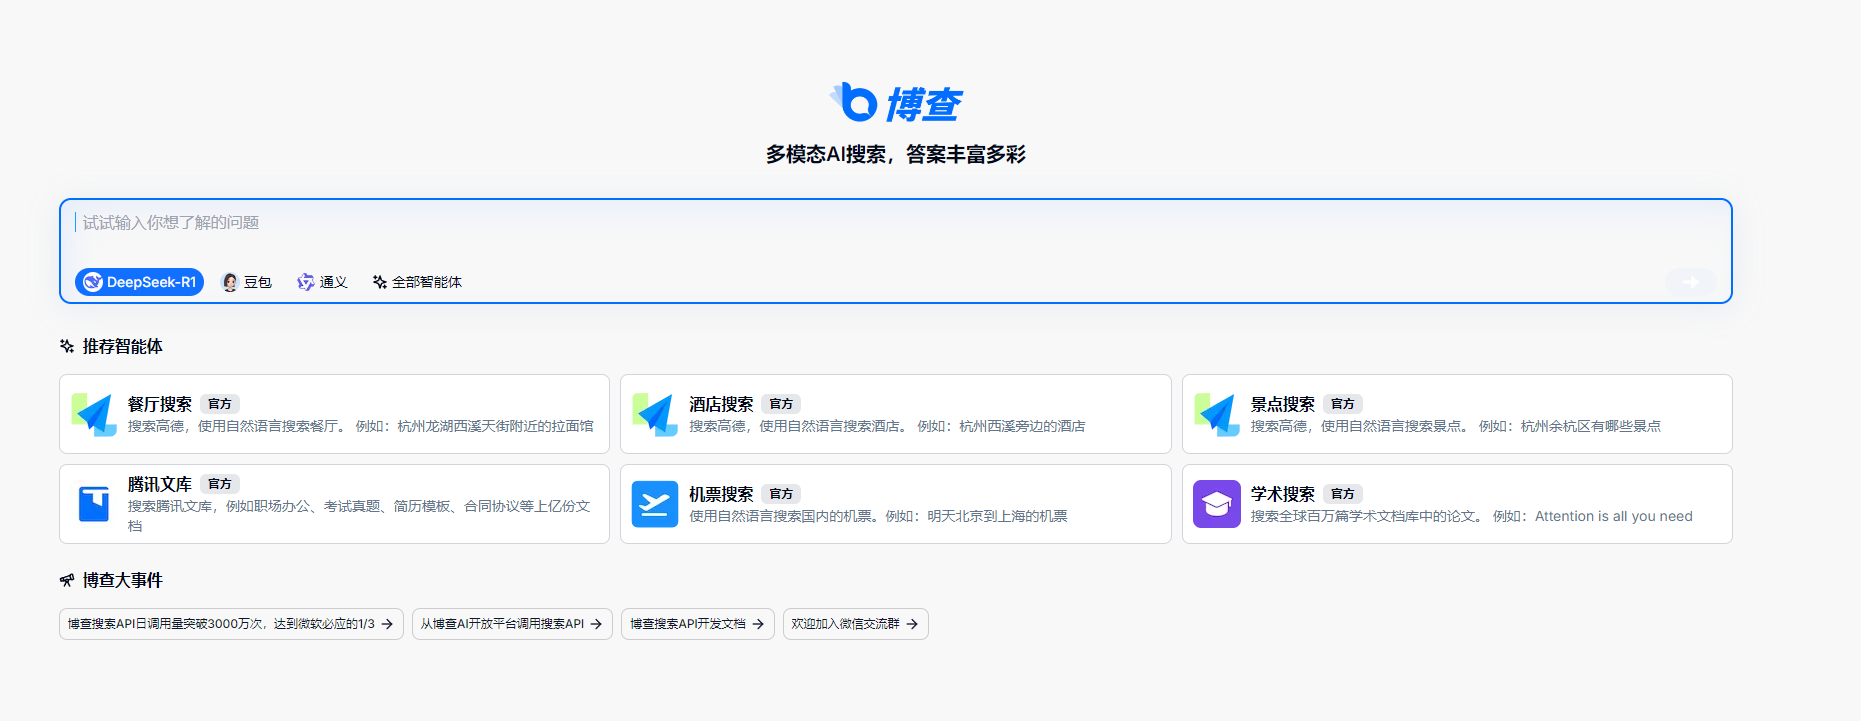Viewport: 1861px width, 721px height.
Task: Choose the 通义 agent
Action: coord(322,282)
